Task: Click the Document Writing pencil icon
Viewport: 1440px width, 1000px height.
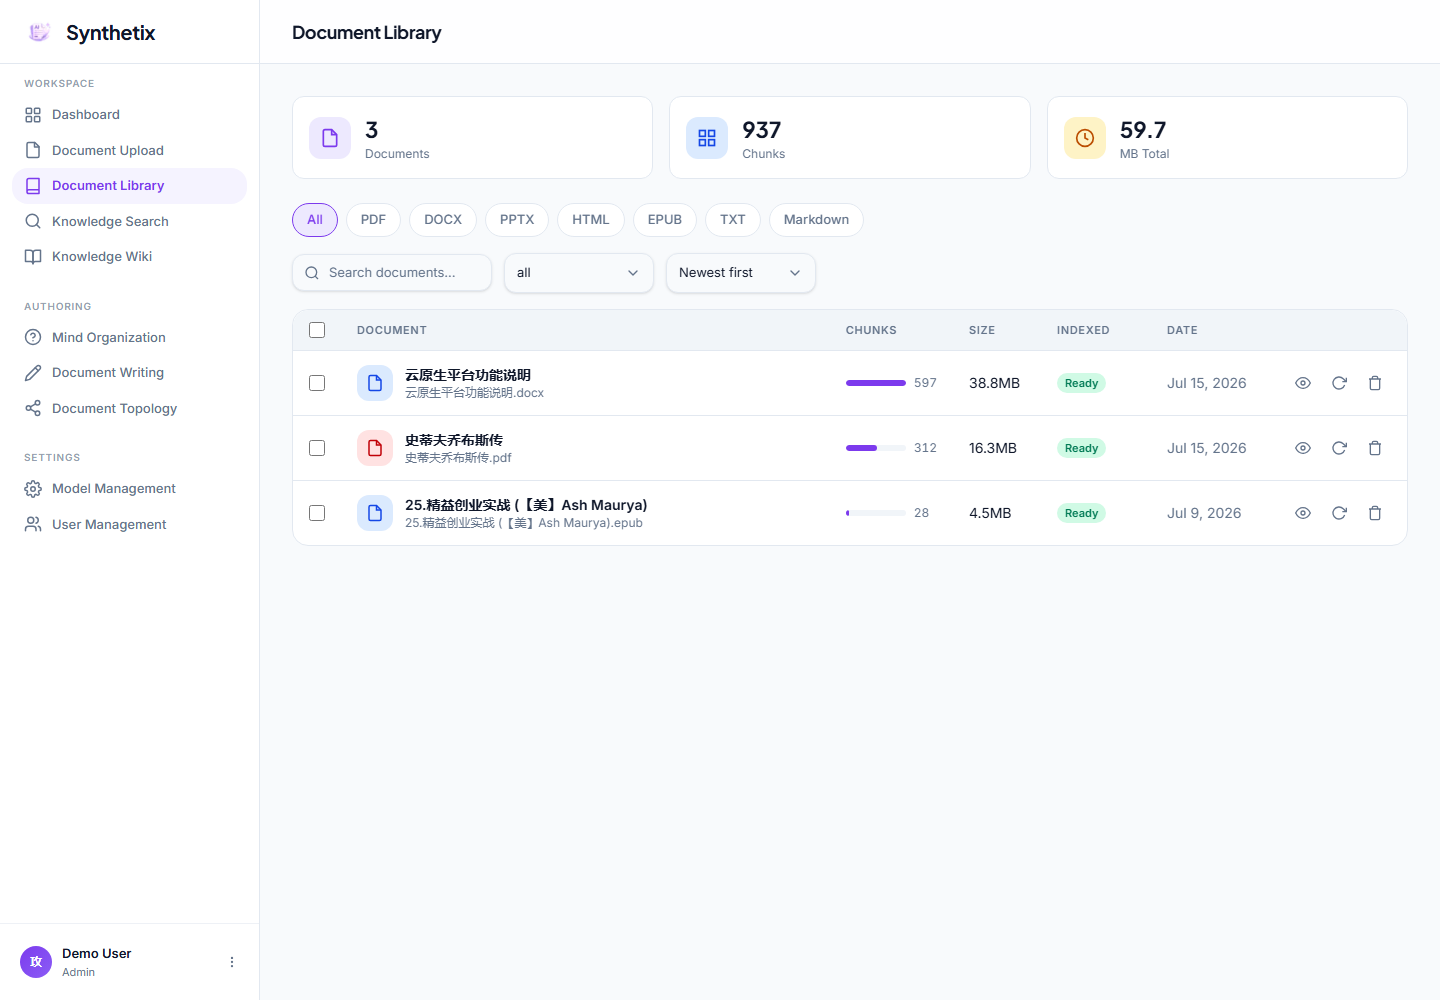Action: click(x=33, y=373)
